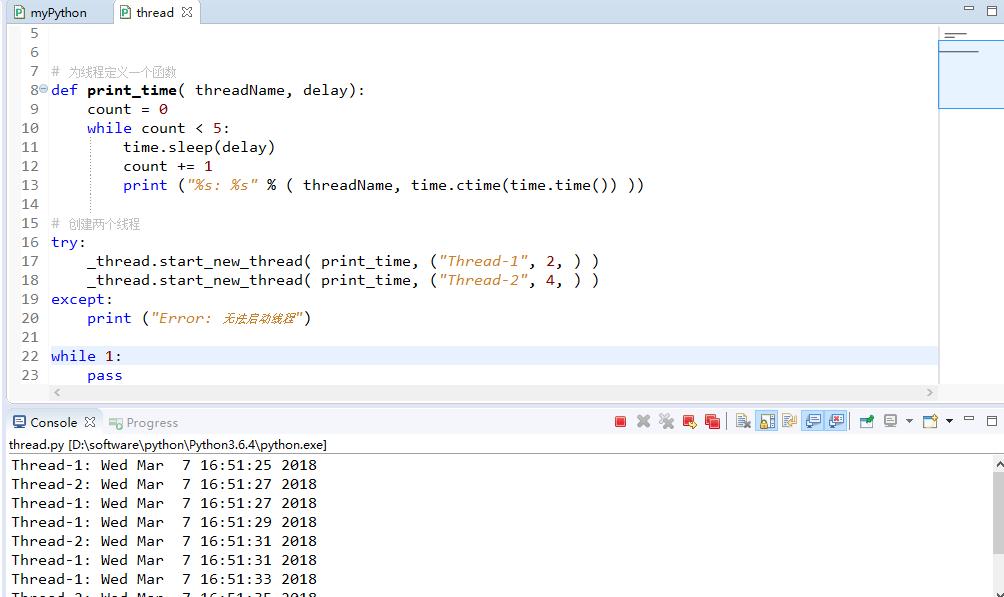Click Remove Launch gray X icon
Screen dimensions: 1004x597
pos(644,421)
